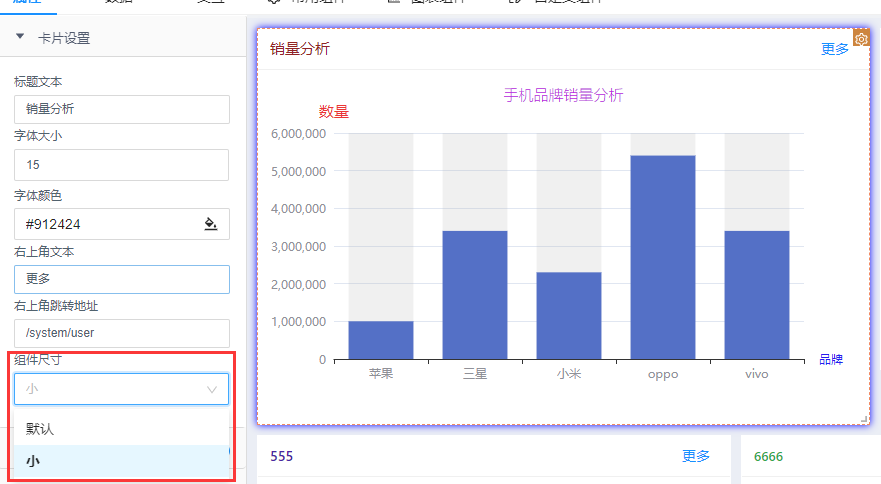Click the 三星 bar in chart
Screen dimensions: 881x484
[x=475, y=295]
